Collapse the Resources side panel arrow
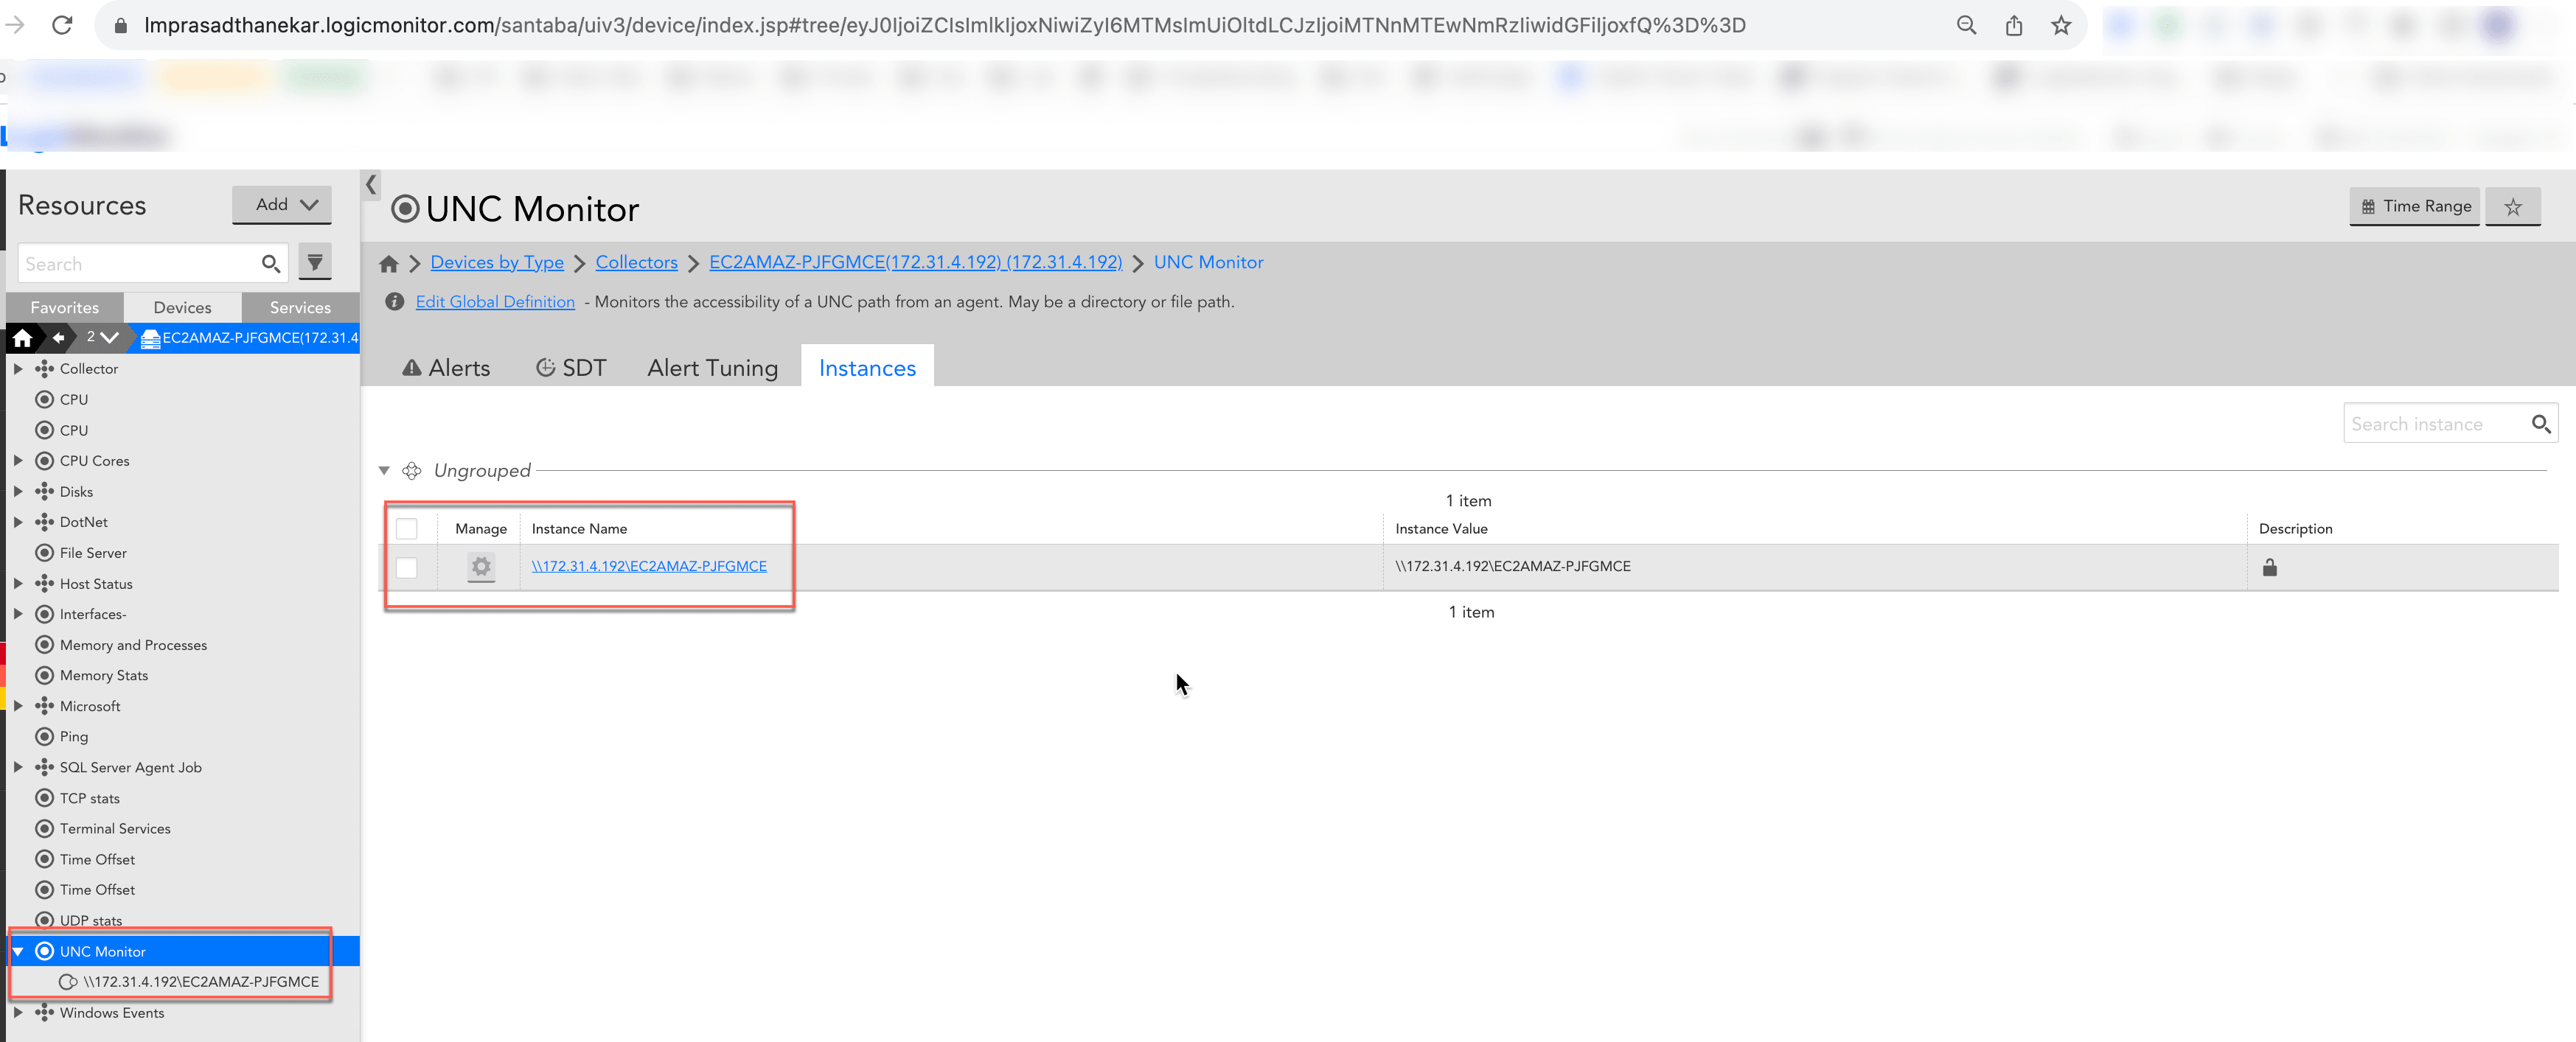 tap(371, 185)
